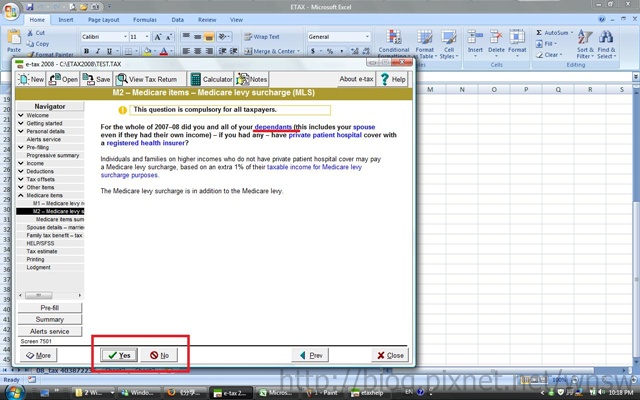This screenshot has width=640, height=400.
Task: Open the e-tax Calculator
Action: coord(211,79)
